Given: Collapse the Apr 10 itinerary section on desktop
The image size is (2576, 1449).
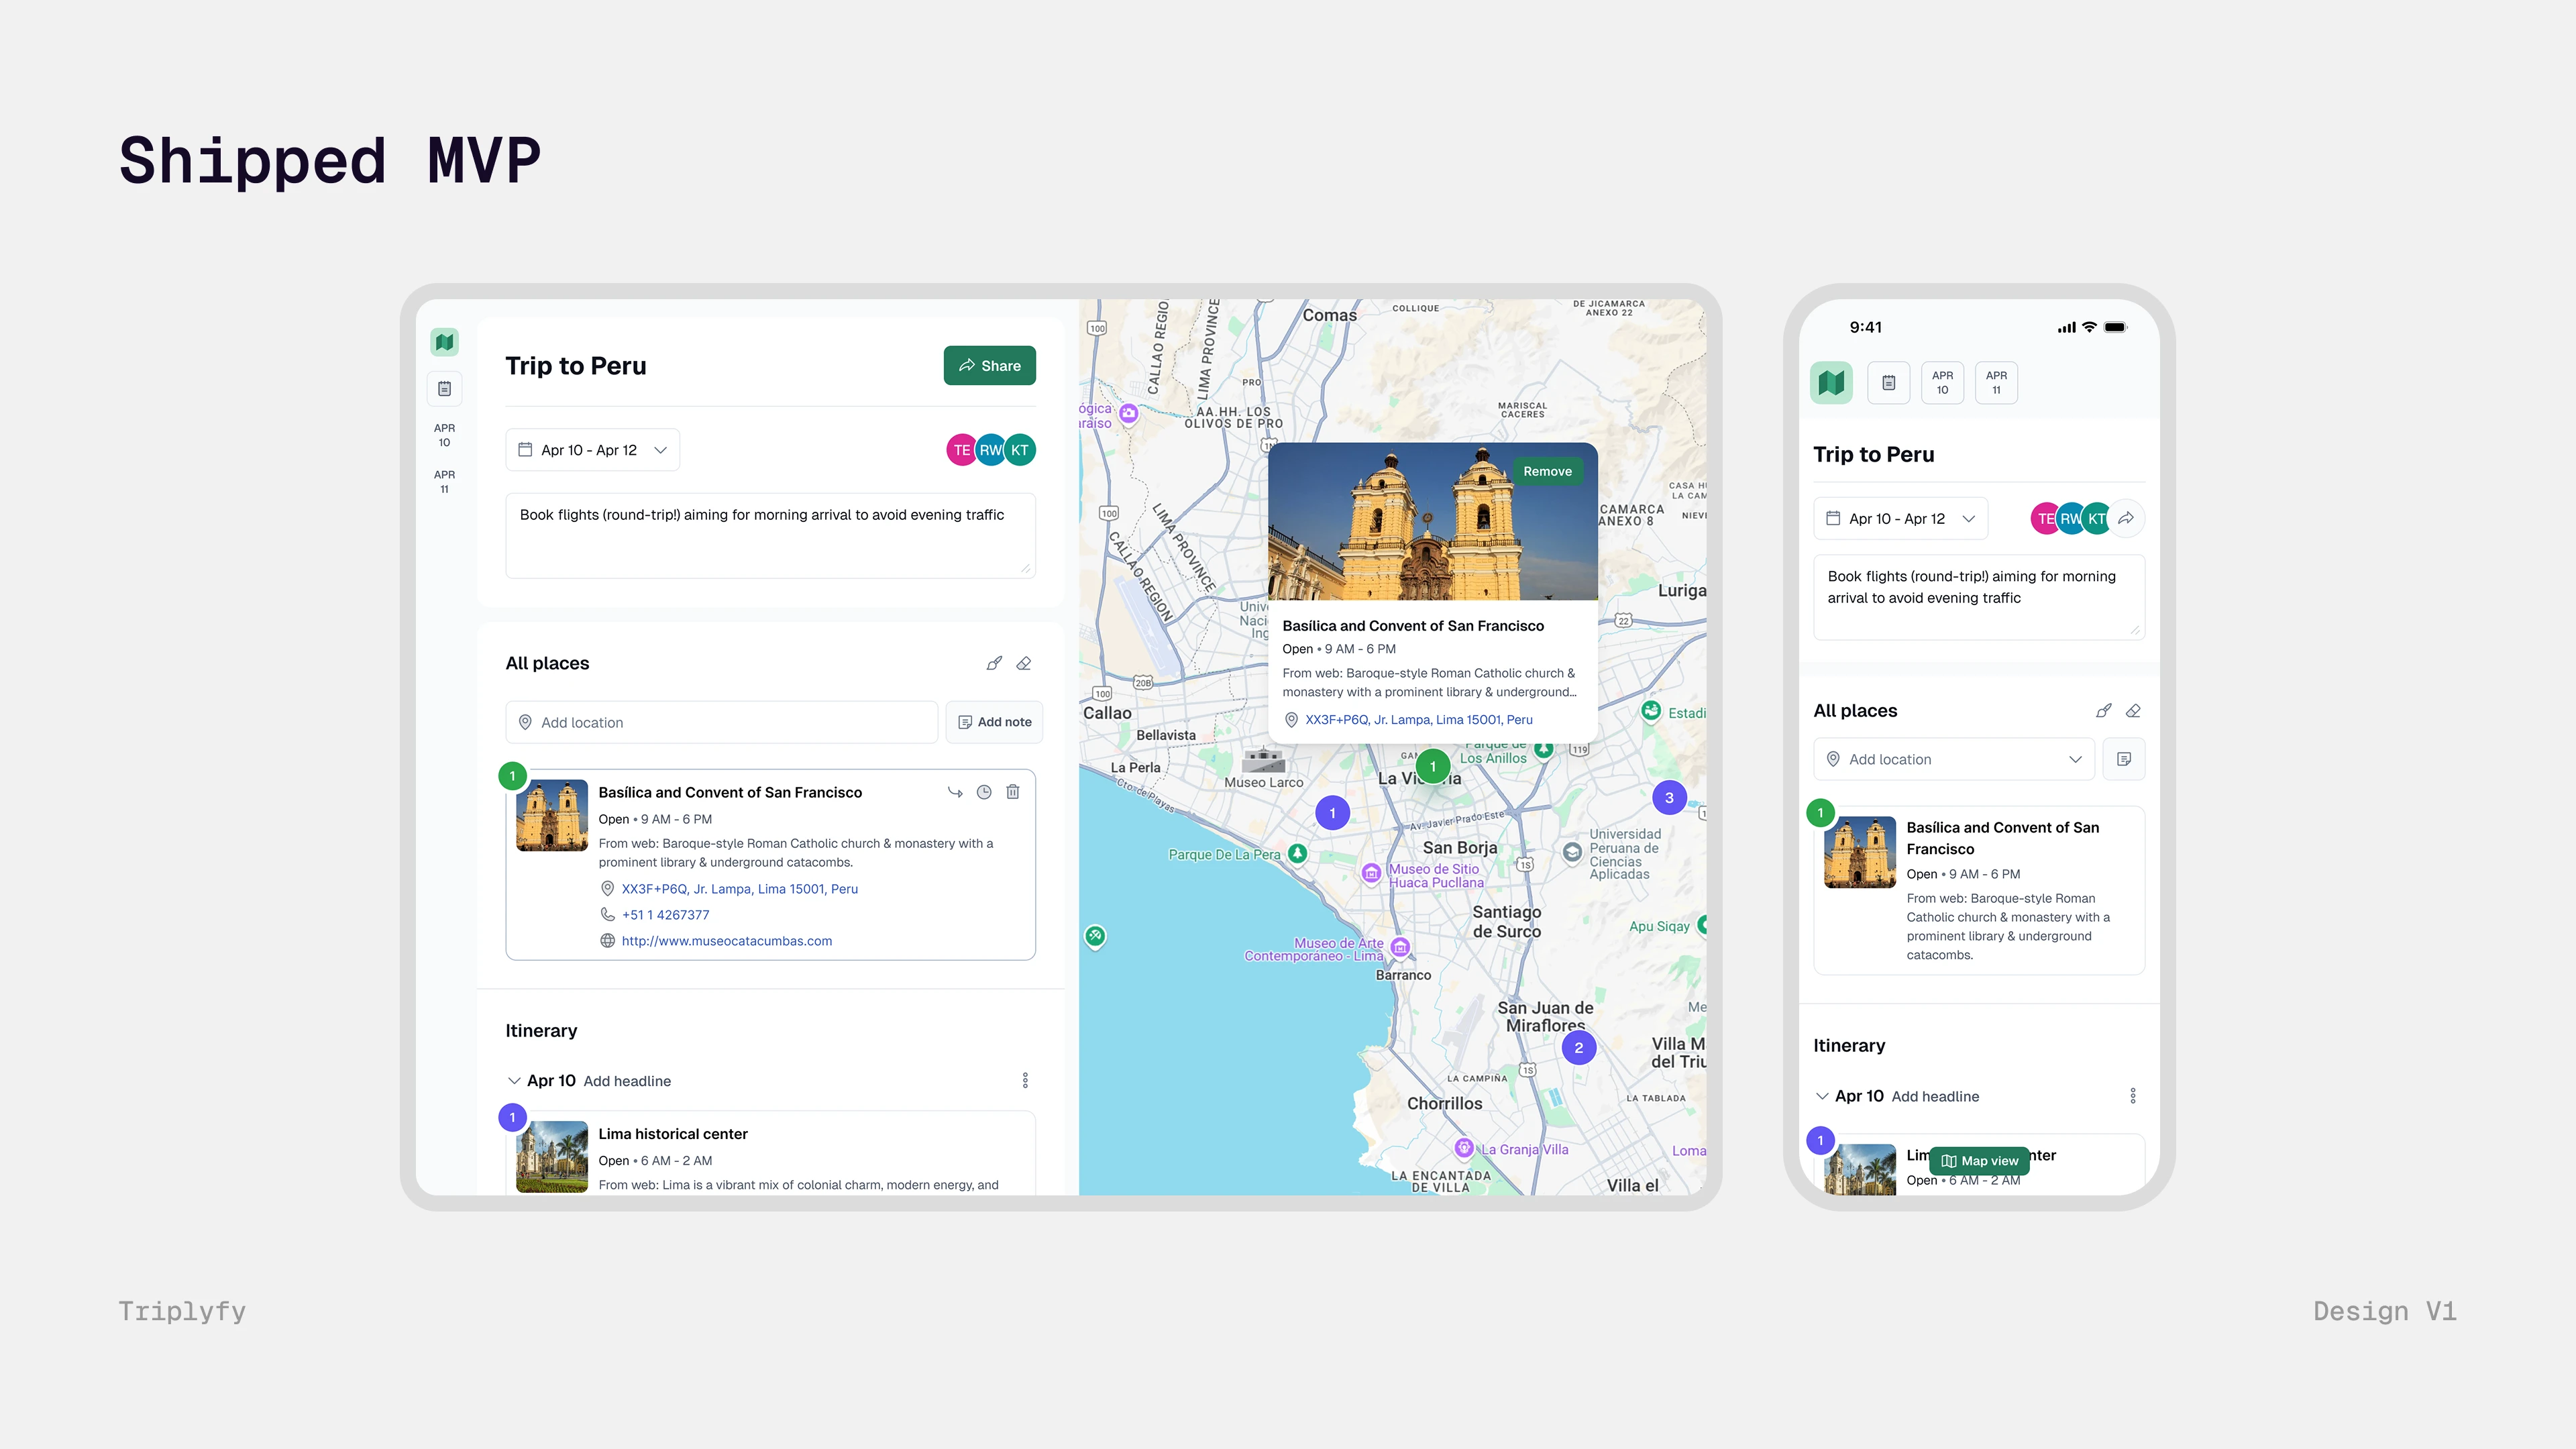Looking at the screenshot, I should 514,1081.
